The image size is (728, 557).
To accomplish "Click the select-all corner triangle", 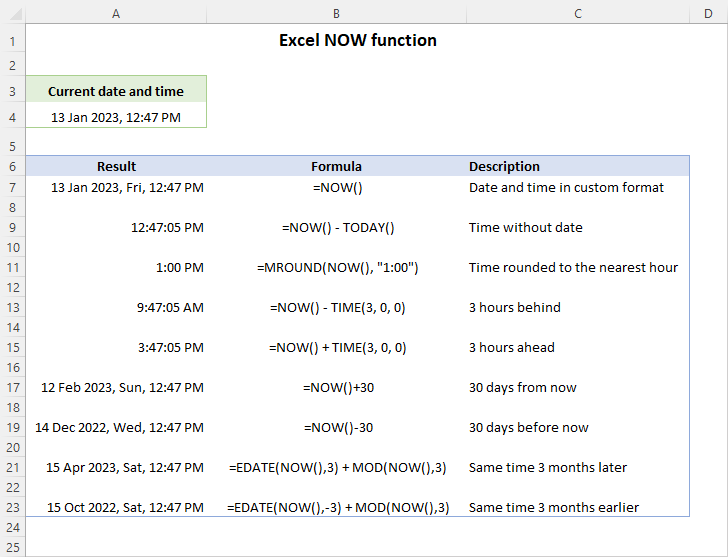I will point(16,14).
